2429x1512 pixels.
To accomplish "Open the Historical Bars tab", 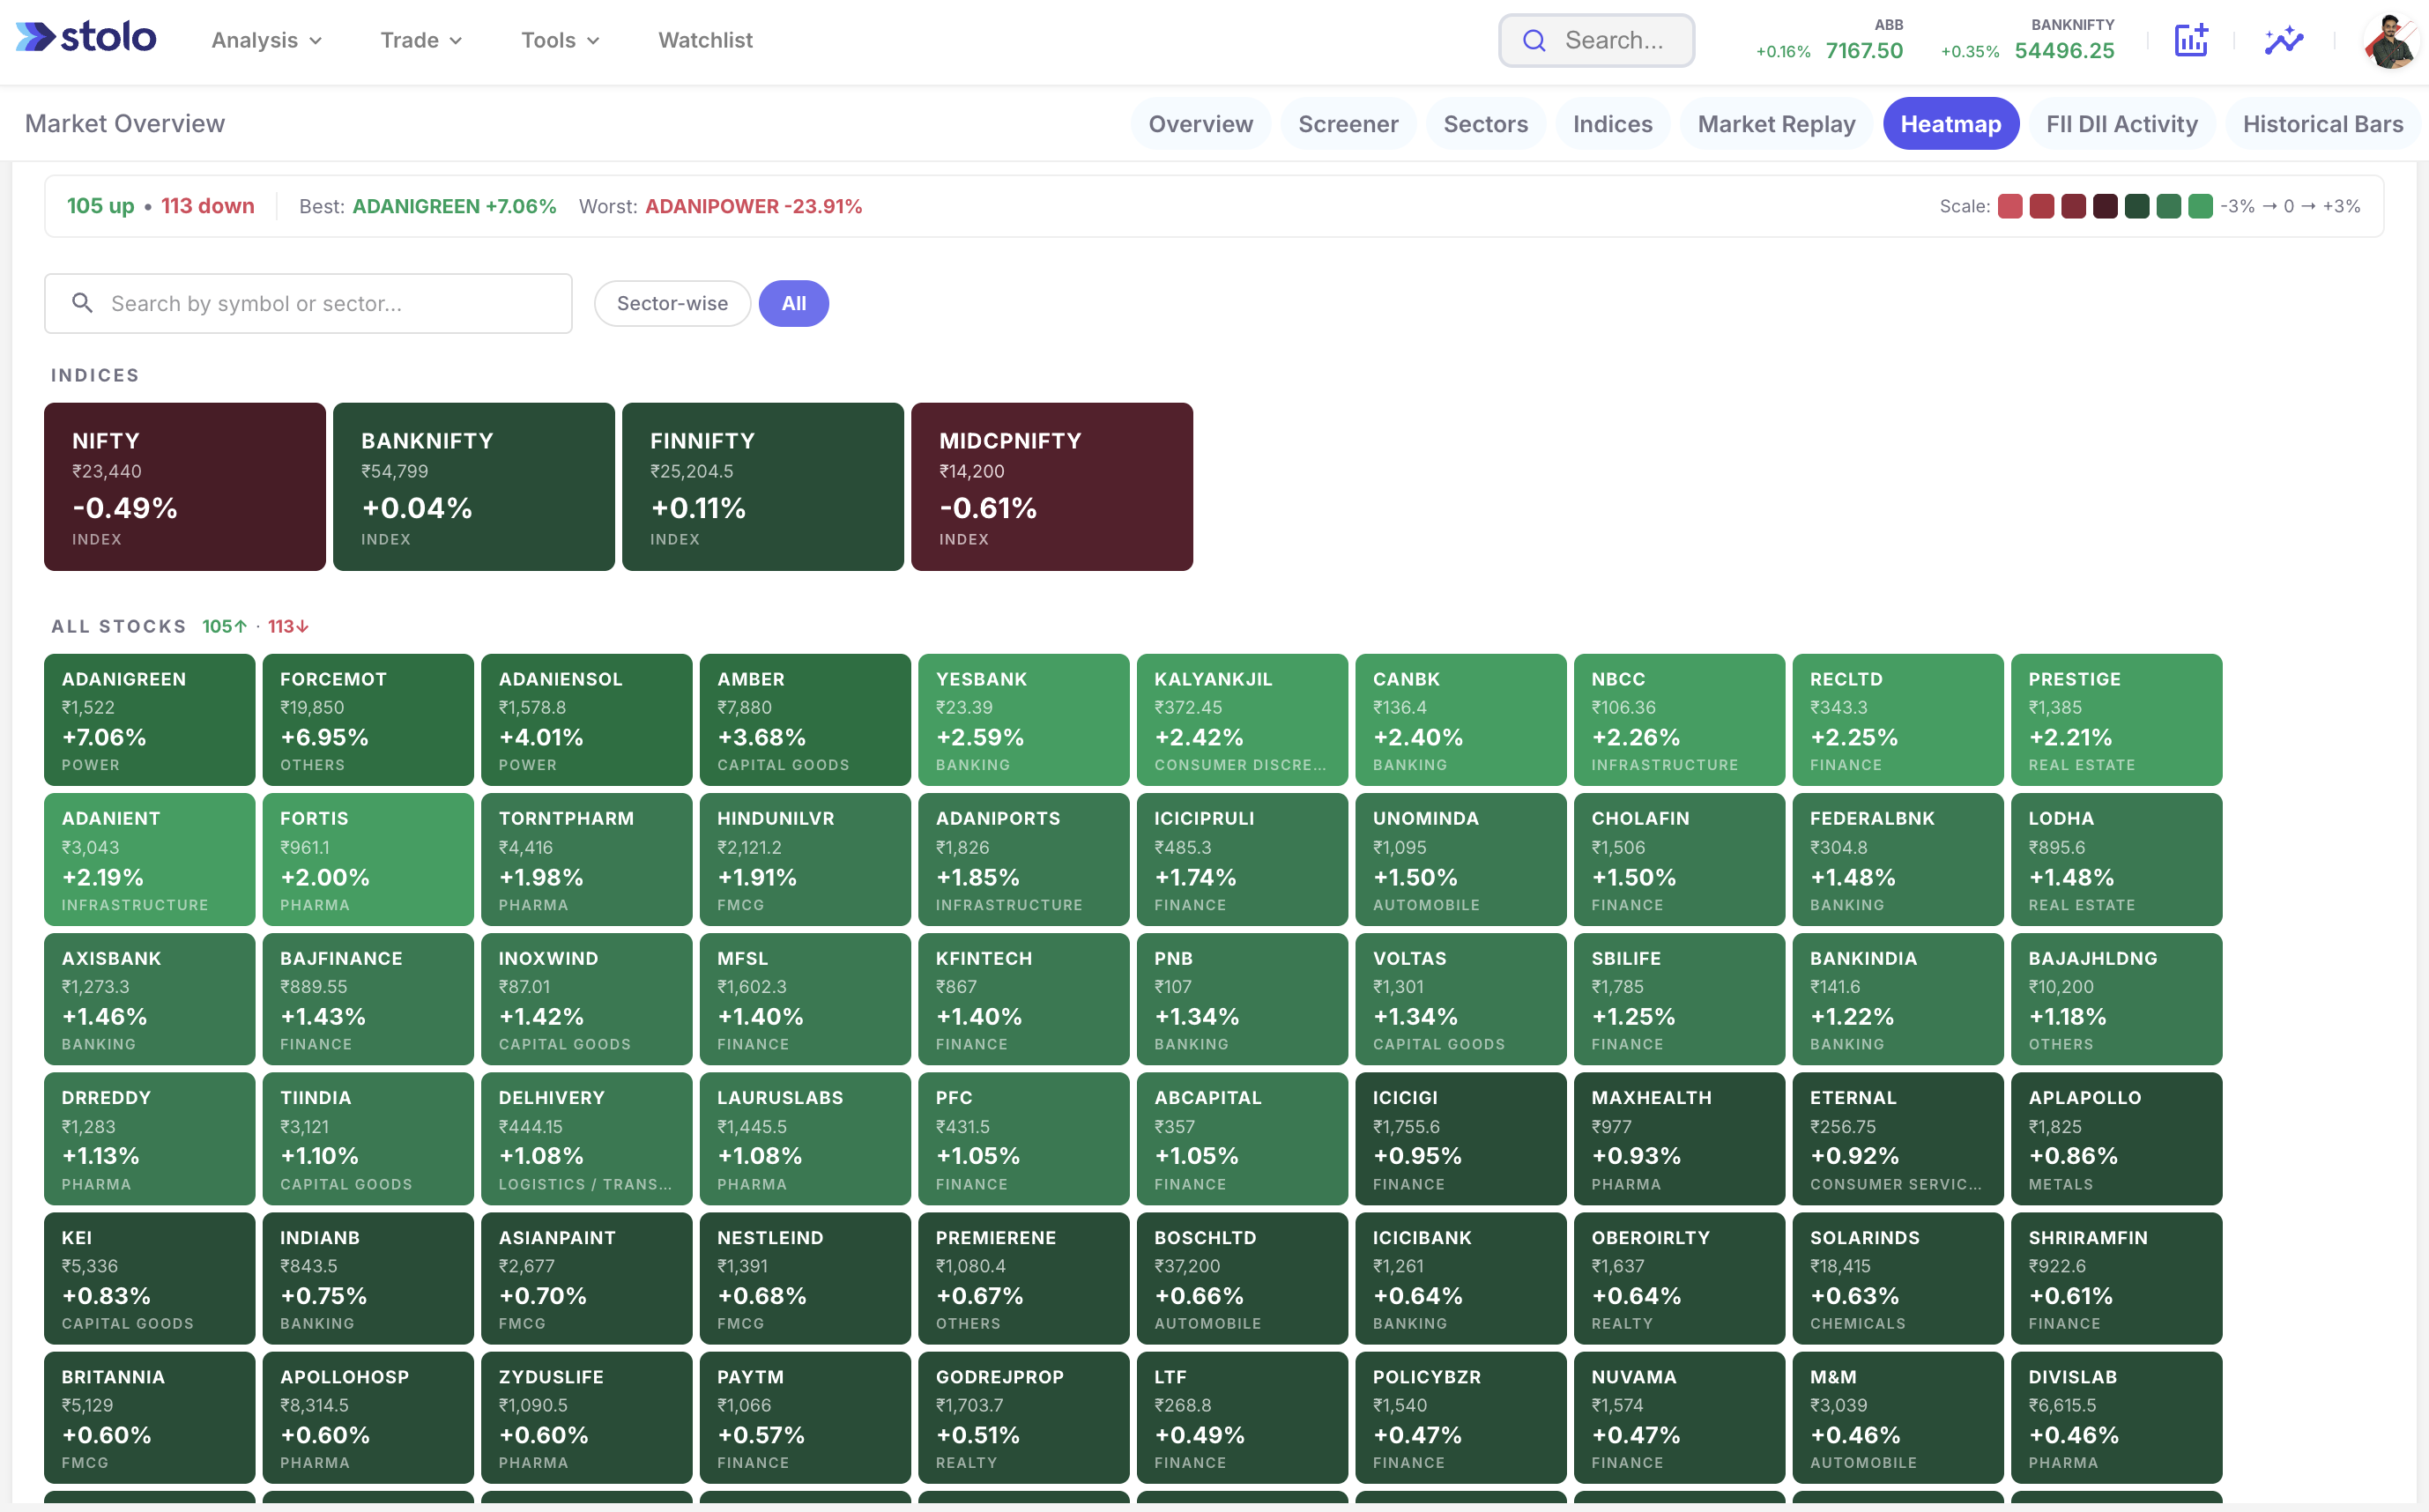I will click(x=2322, y=124).
